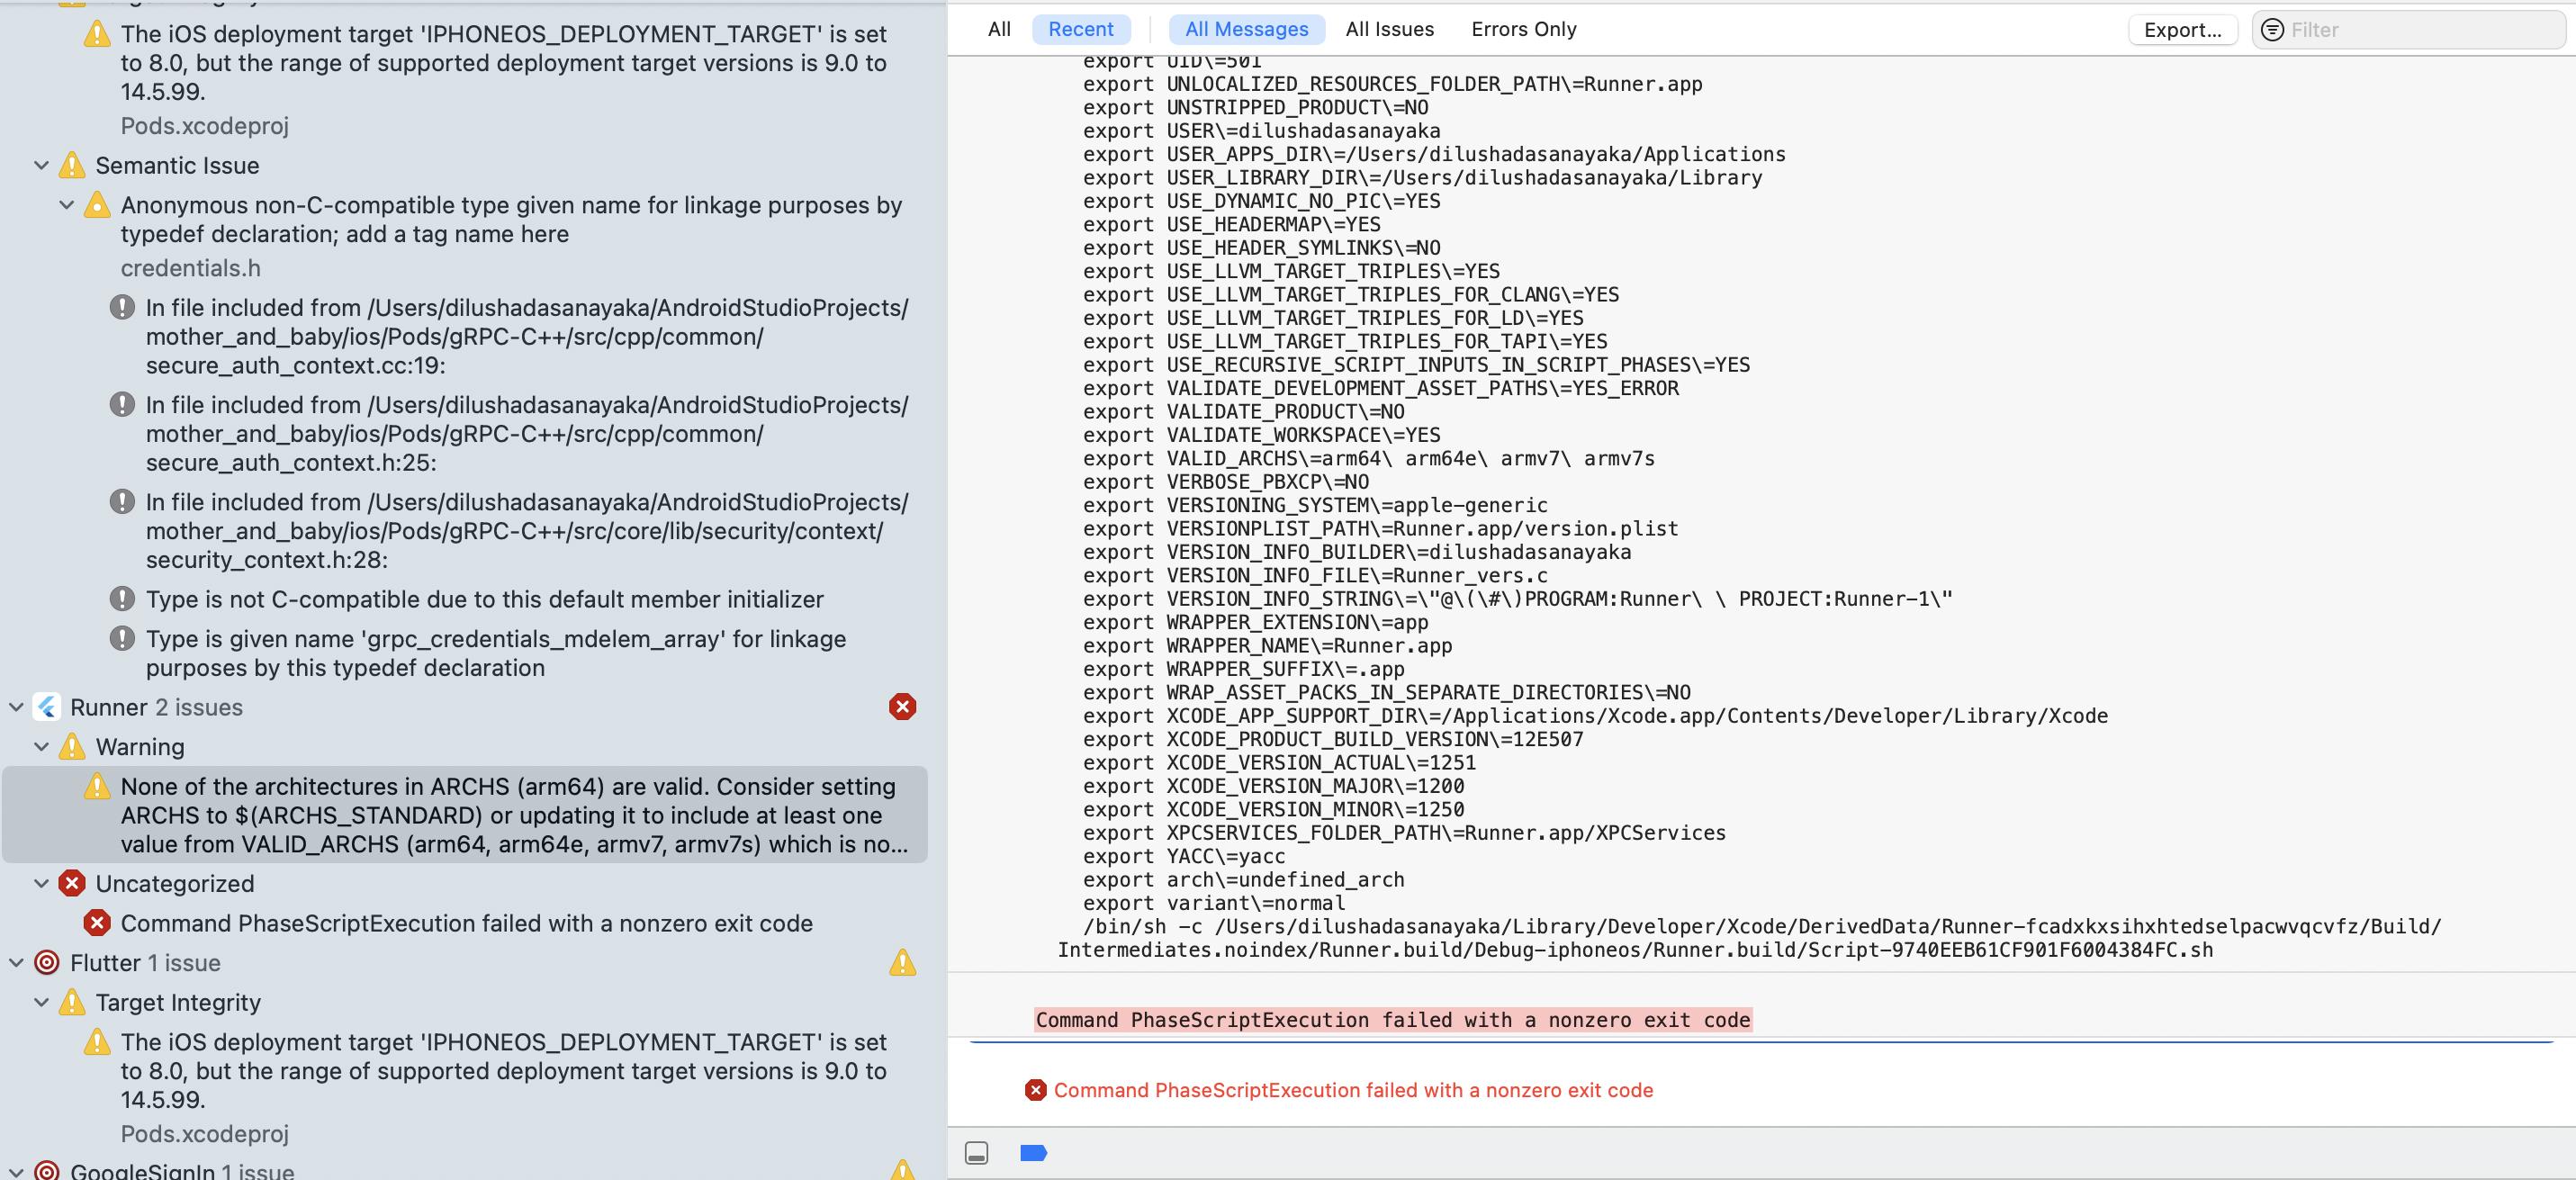Switch to the All Issues tab
Image resolution: width=2576 pixels, height=1180 pixels.
click(x=1389, y=29)
